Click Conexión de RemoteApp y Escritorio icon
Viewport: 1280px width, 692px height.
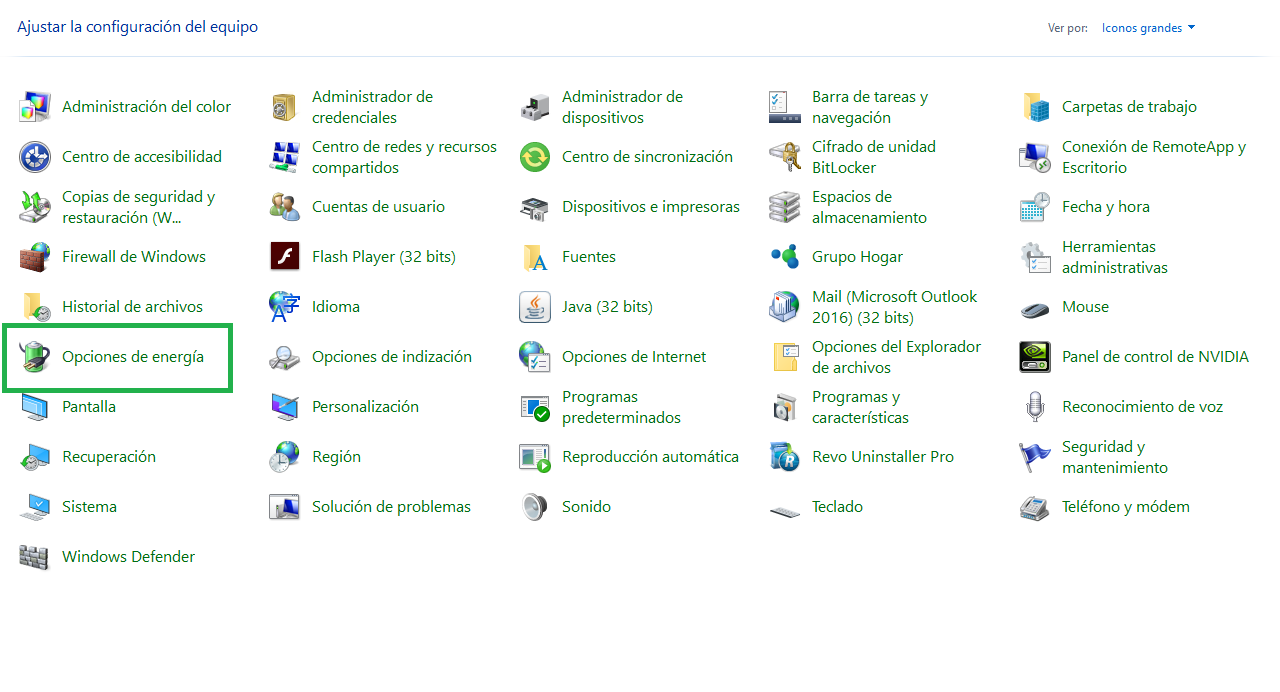[1035, 157]
